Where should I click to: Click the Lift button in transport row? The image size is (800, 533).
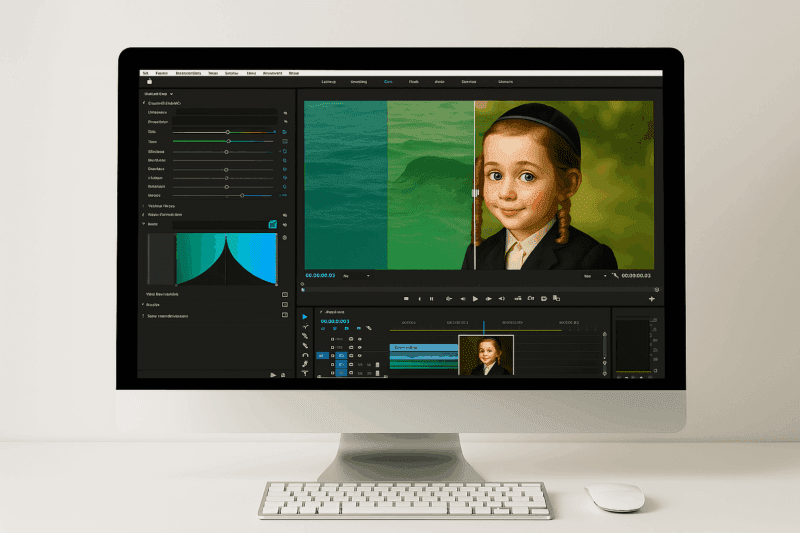coord(518,298)
